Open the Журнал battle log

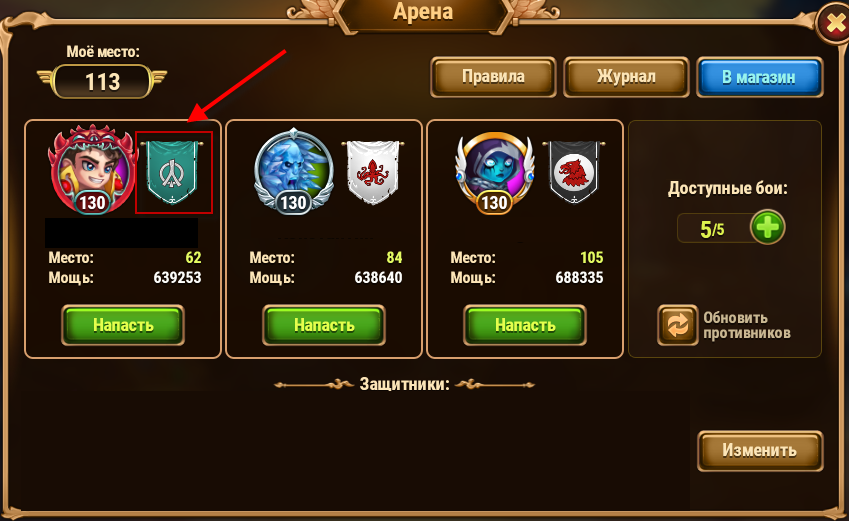pos(626,77)
